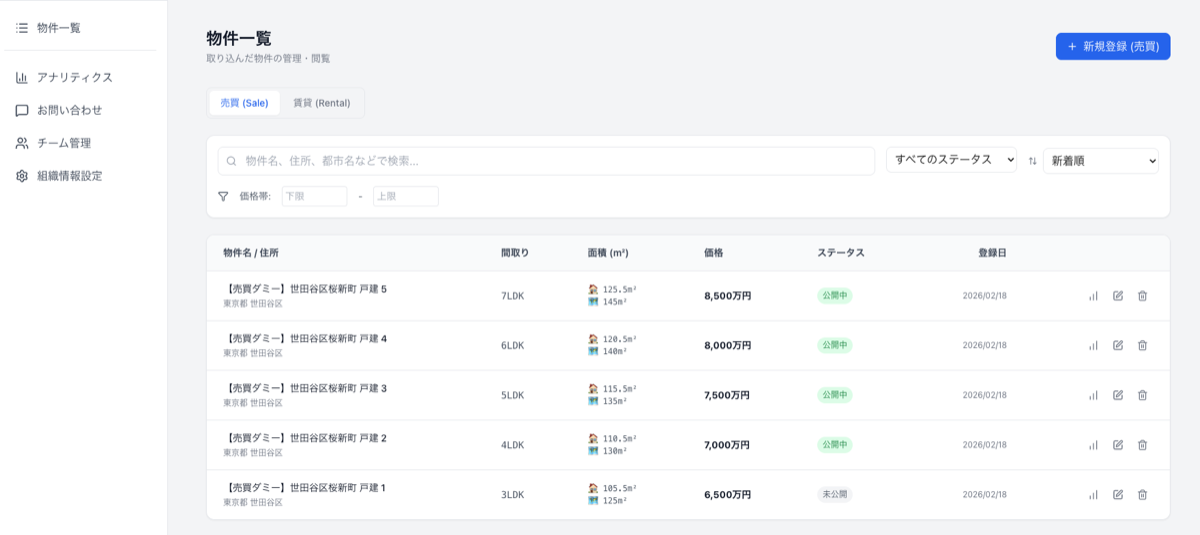View stats chart icon for 戸建 2

tap(1093, 445)
